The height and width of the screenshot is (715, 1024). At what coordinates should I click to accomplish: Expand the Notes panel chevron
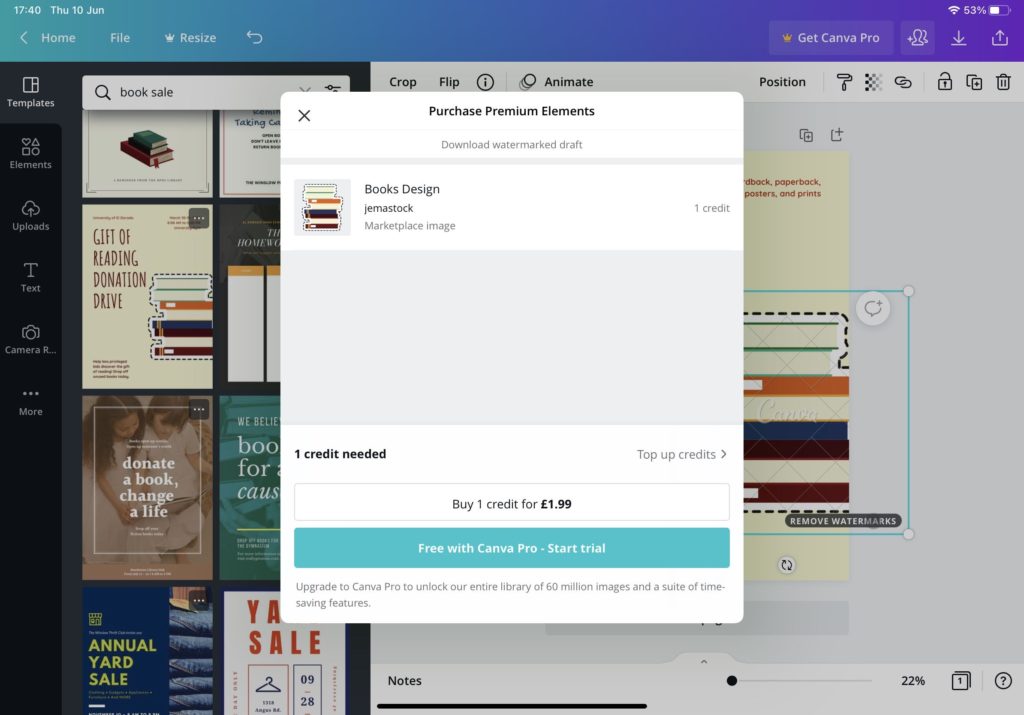point(703,661)
